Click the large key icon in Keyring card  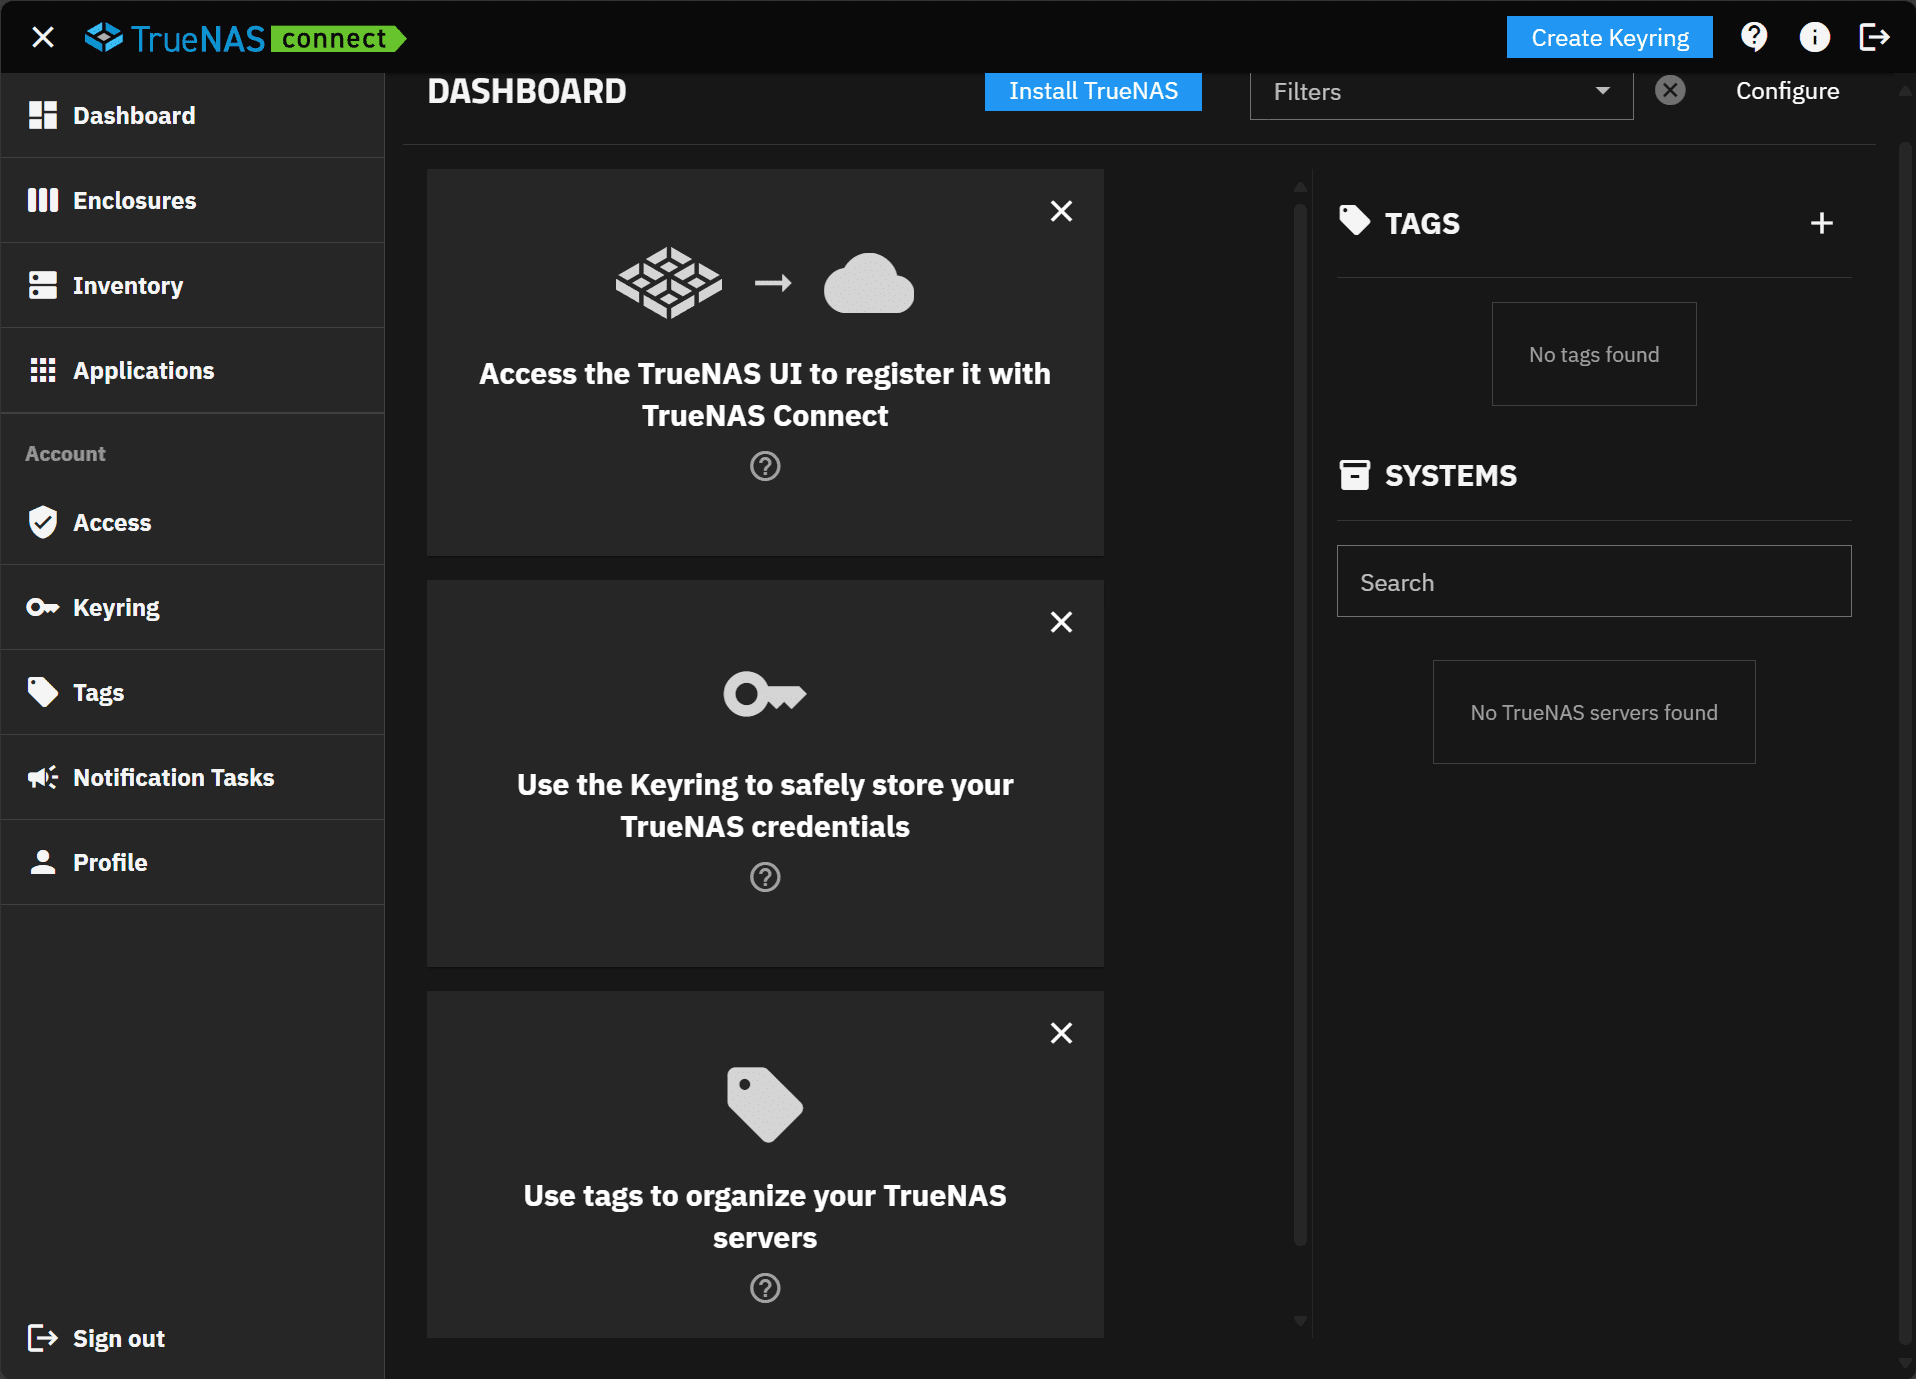click(x=765, y=694)
